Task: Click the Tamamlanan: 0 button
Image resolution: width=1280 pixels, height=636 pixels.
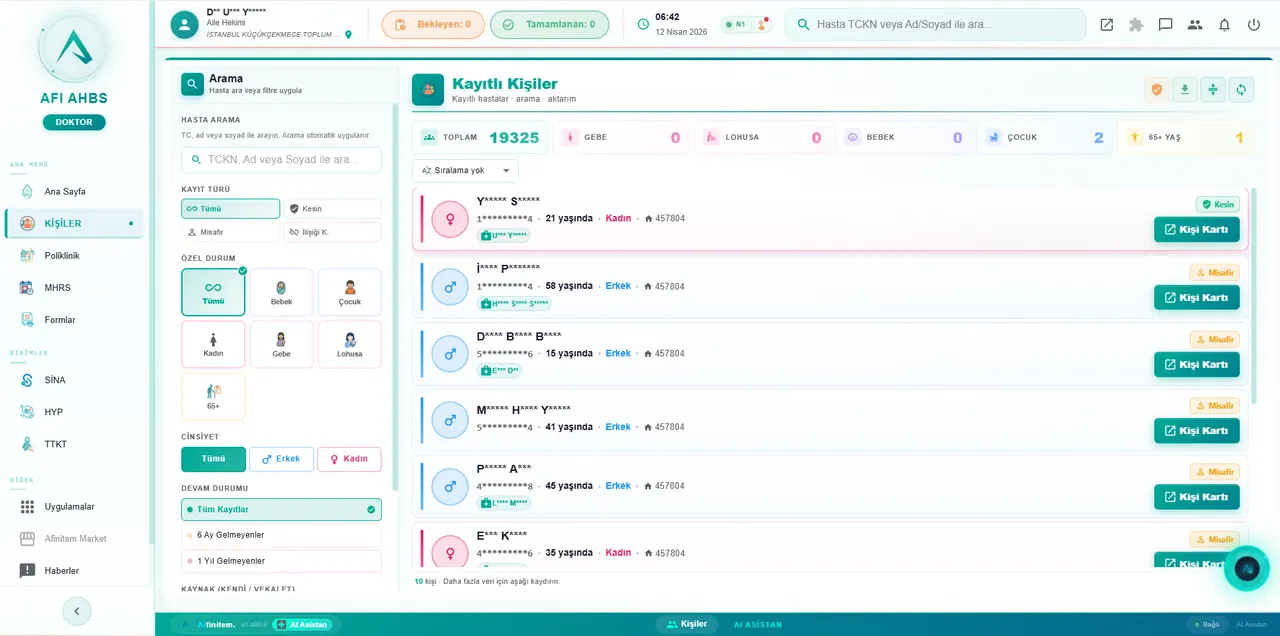Action: [x=549, y=25]
